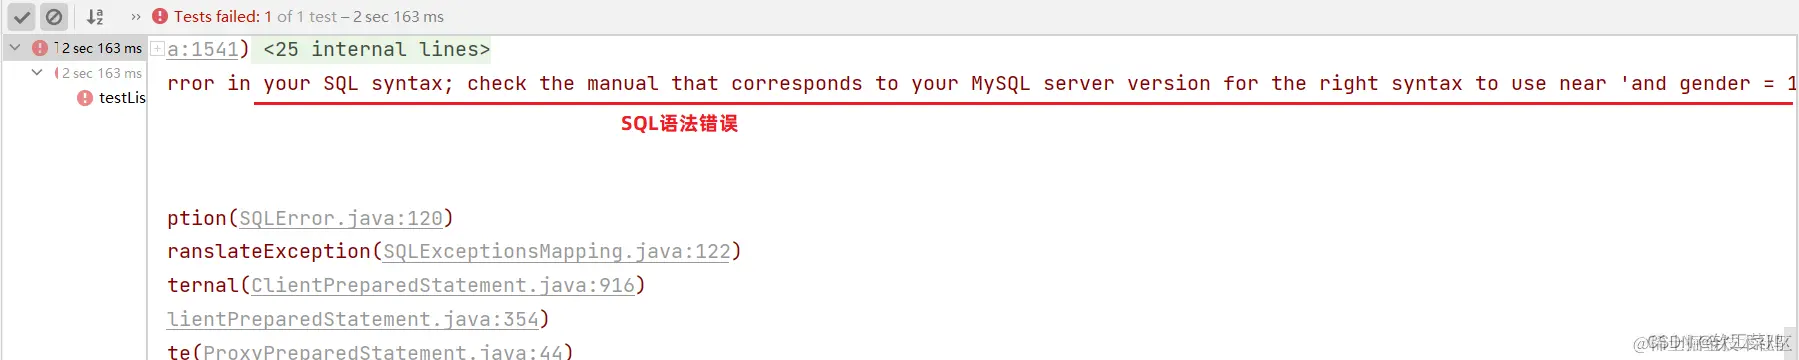
Task: Open the SQLExceptionsMapping.java:122 link
Action: pos(557,251)
